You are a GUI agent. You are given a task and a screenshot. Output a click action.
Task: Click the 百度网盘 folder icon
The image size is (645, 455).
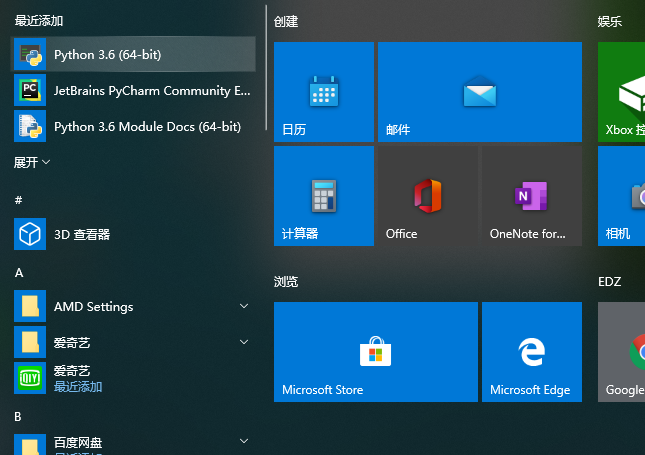click(x=30, y=444)
